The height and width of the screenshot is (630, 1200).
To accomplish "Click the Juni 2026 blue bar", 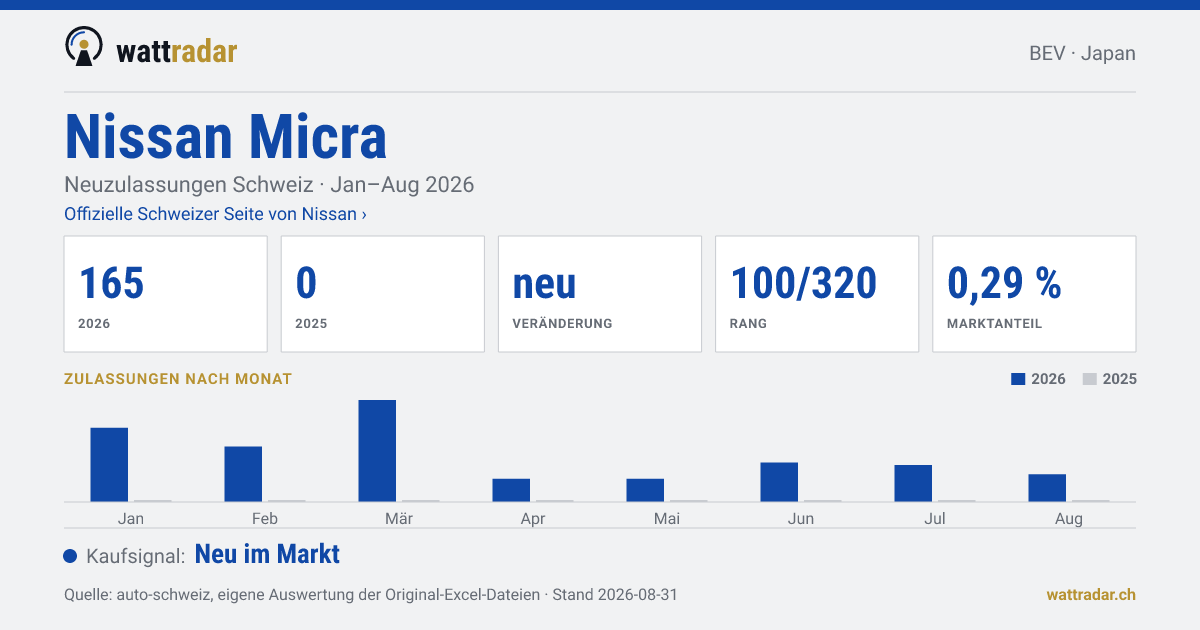I will coord(779,482).
